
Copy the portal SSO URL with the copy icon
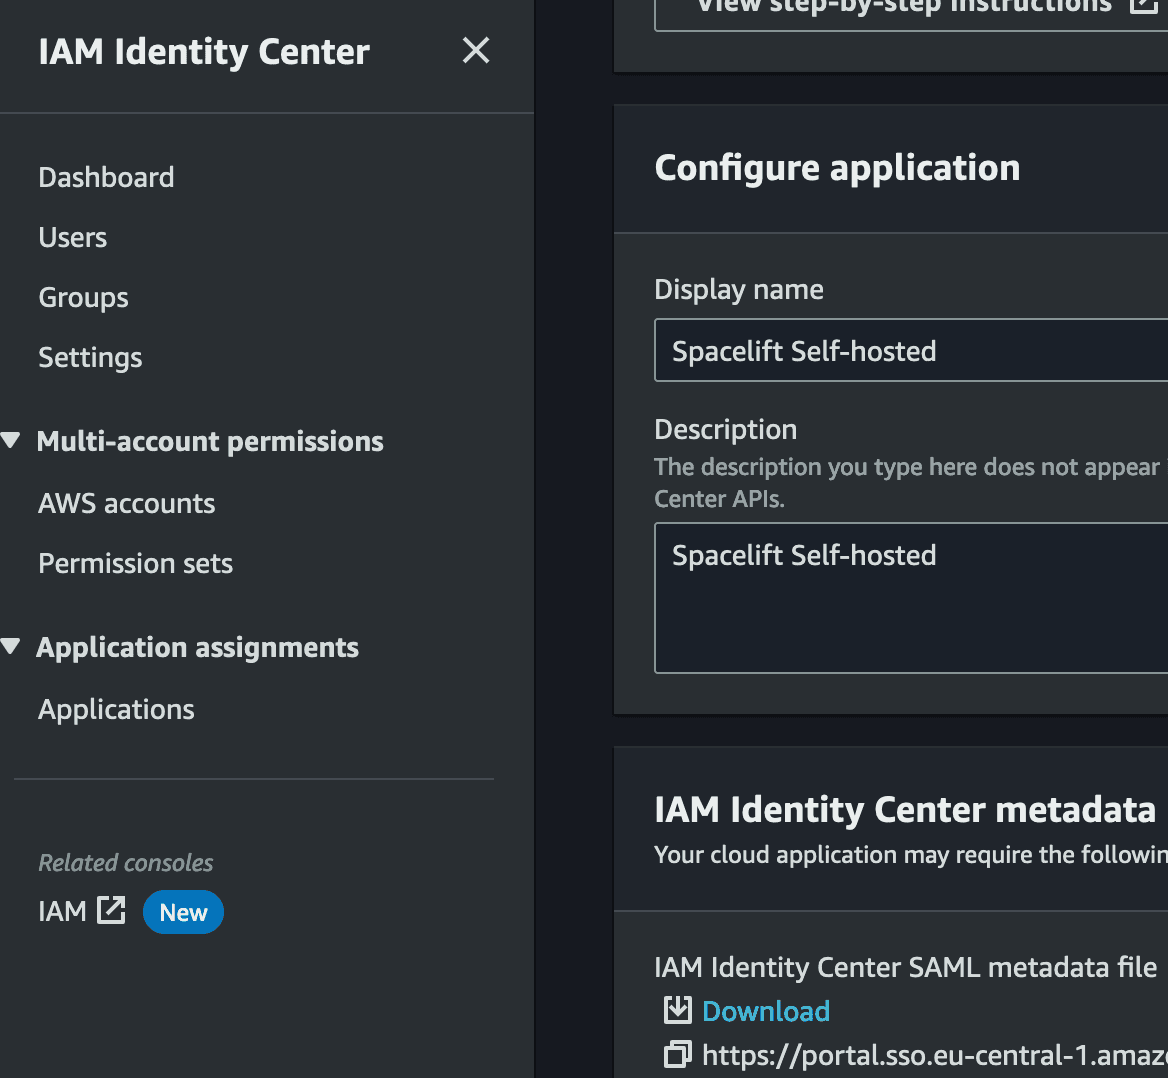click(x=678, y=1054)
